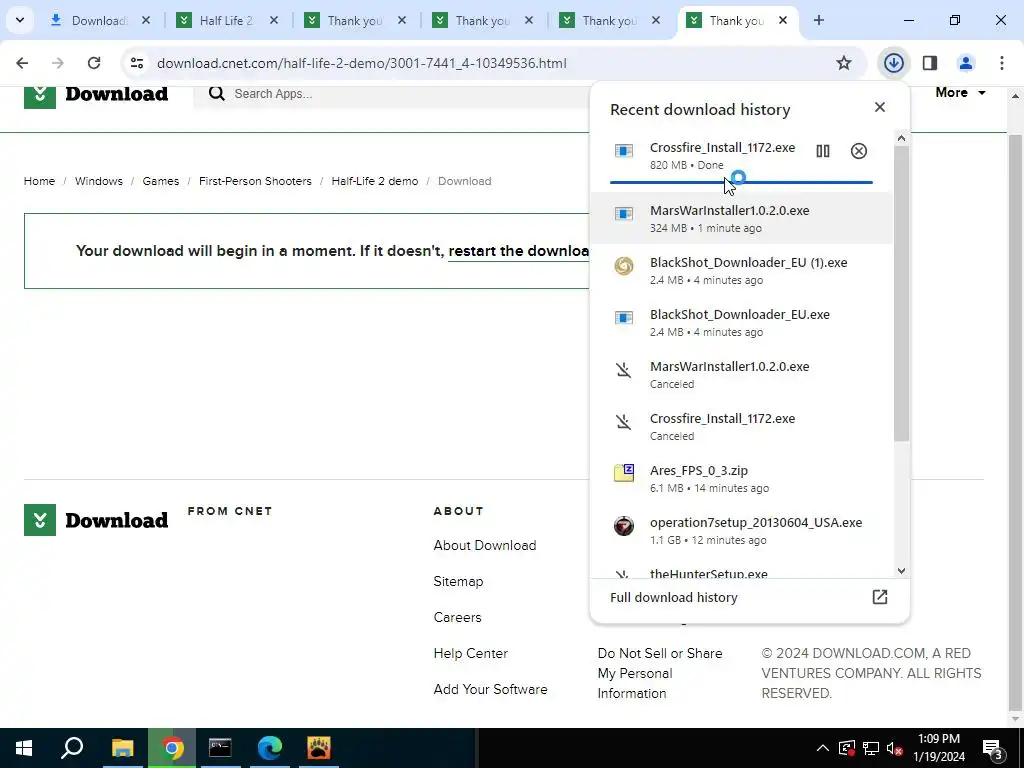Switch to the Half Life 2 tab
Screen dimensions: 1024x768
[226, 21]
